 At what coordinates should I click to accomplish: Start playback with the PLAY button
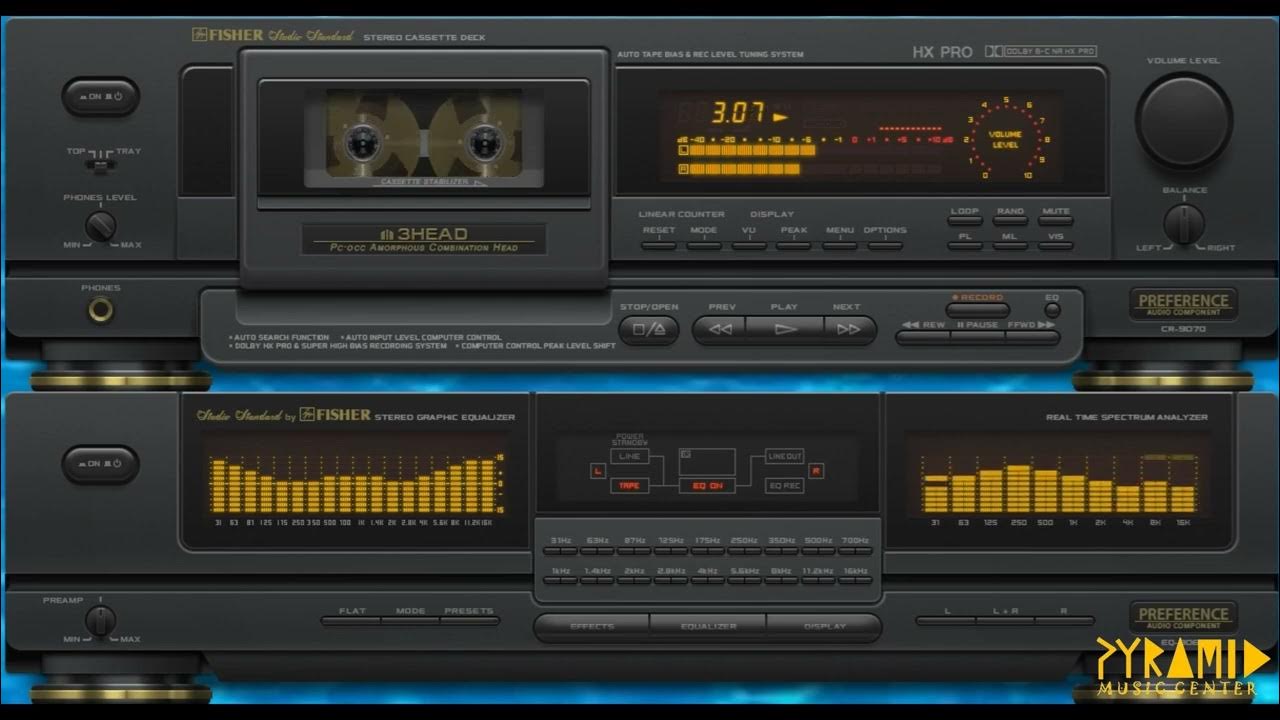point(785,329)
